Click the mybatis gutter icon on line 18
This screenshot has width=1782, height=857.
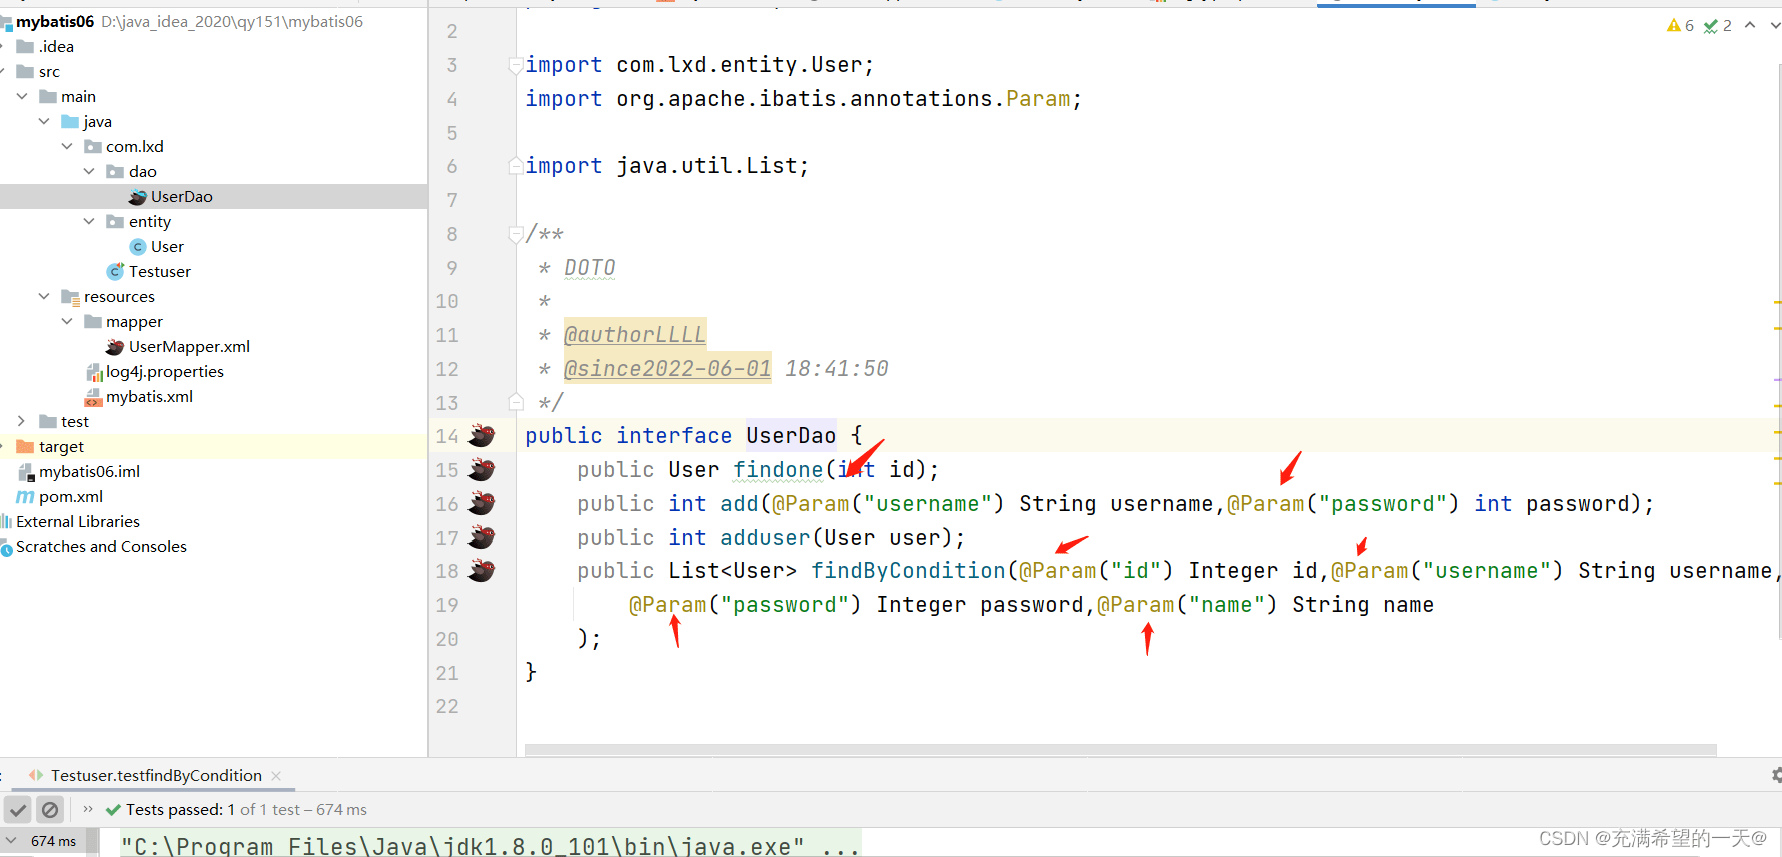pyautogui.click(x=482, y=570)
